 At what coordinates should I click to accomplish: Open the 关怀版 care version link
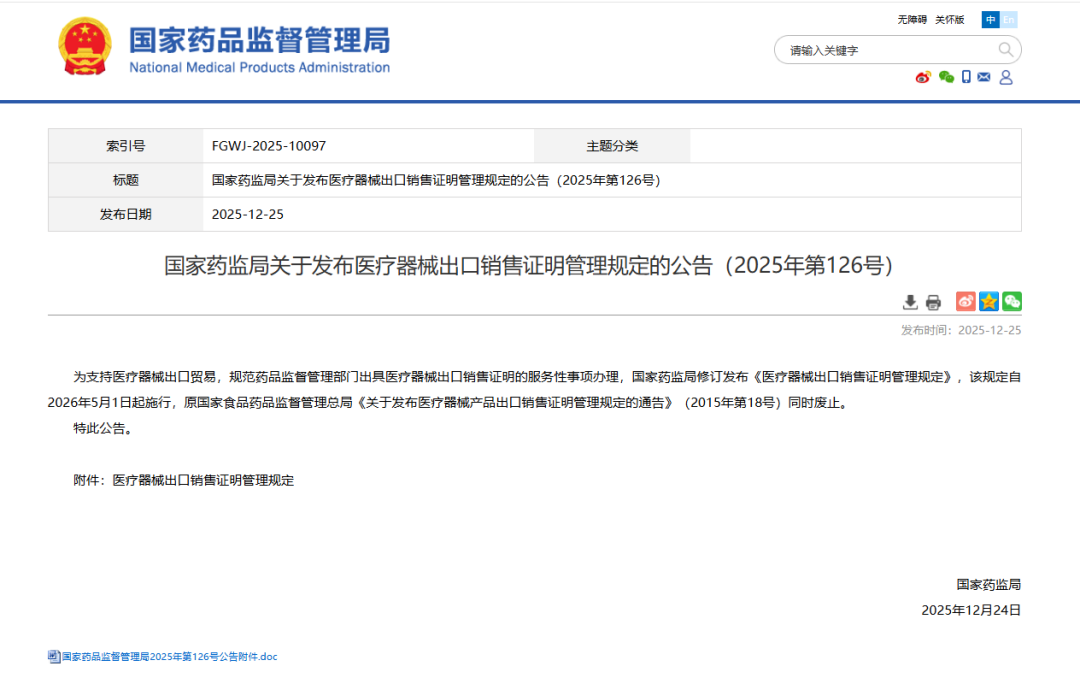948,19
